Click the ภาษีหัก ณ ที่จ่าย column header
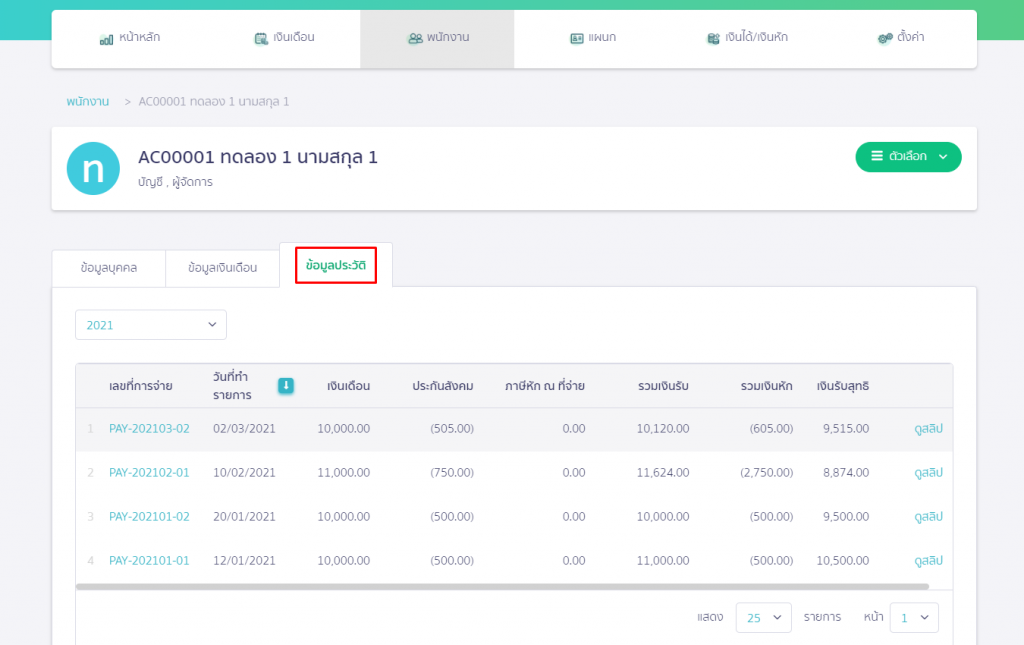Image resolution: width=1024 pixels, height=645 pixels. [545, 386]
